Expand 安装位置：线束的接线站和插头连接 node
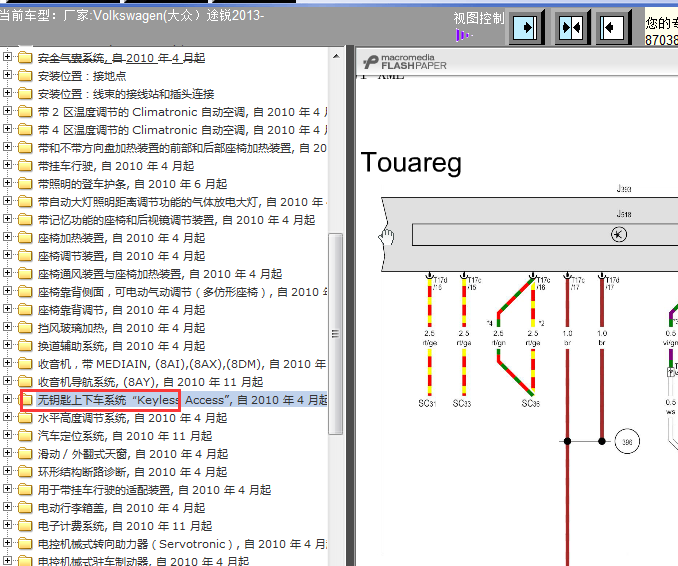The image size is (678, 566). point(7,93)
